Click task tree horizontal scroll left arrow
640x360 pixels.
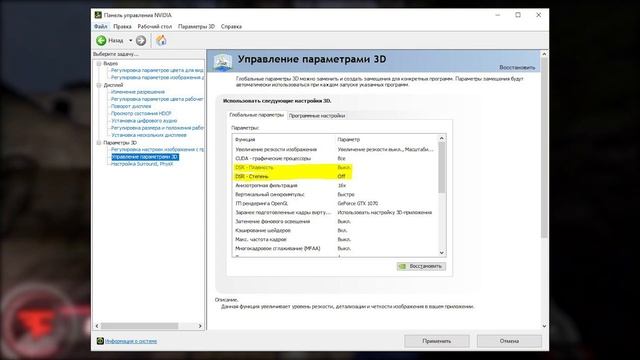[x=97, y=326]
